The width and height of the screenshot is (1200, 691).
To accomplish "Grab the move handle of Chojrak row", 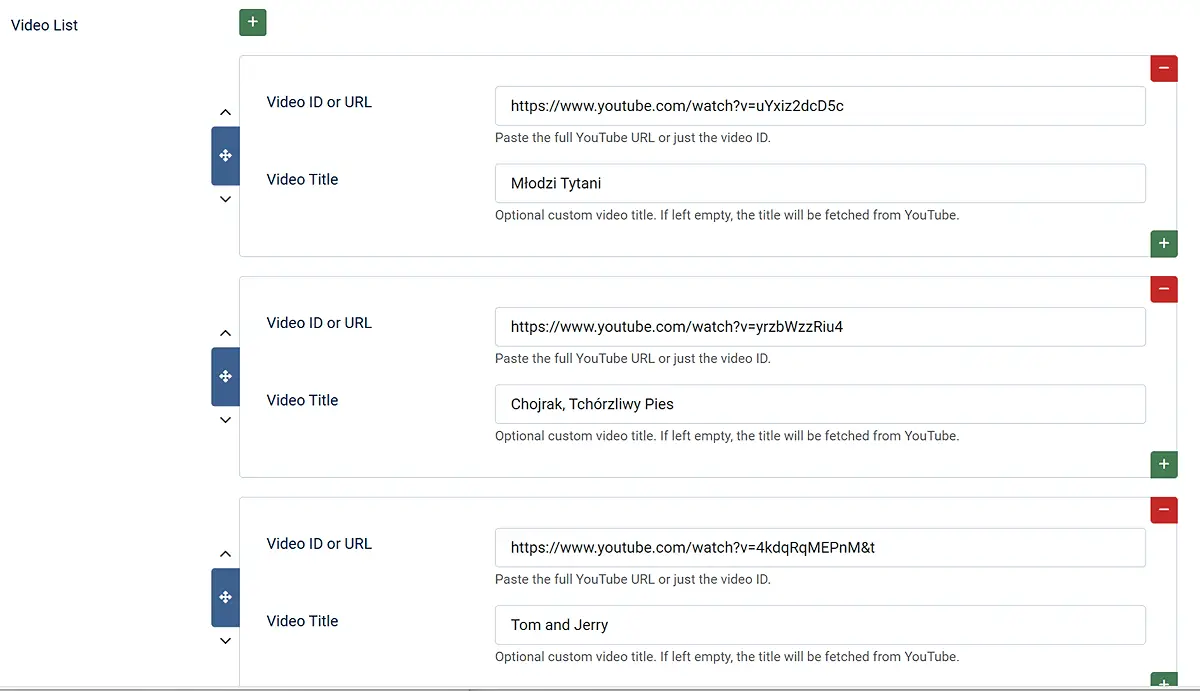I will point(225,377).
